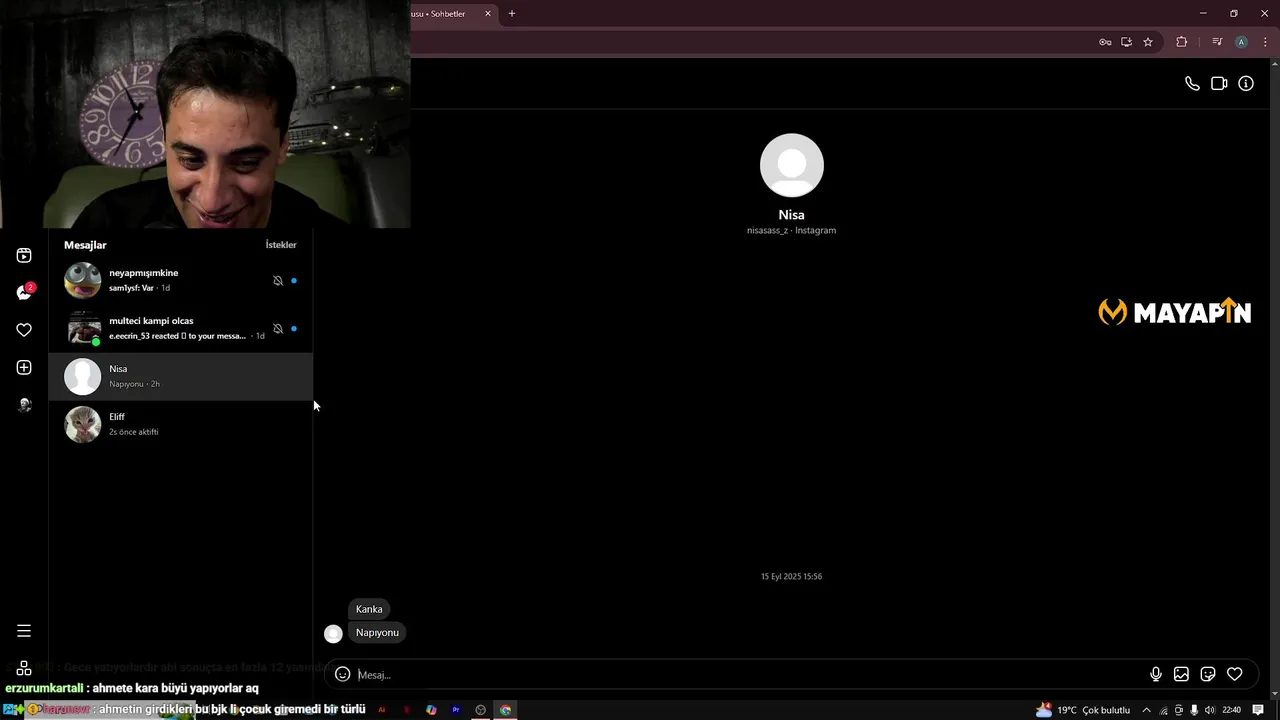
Task: Click the install app icon in address bar
Action: point(1126,42)
